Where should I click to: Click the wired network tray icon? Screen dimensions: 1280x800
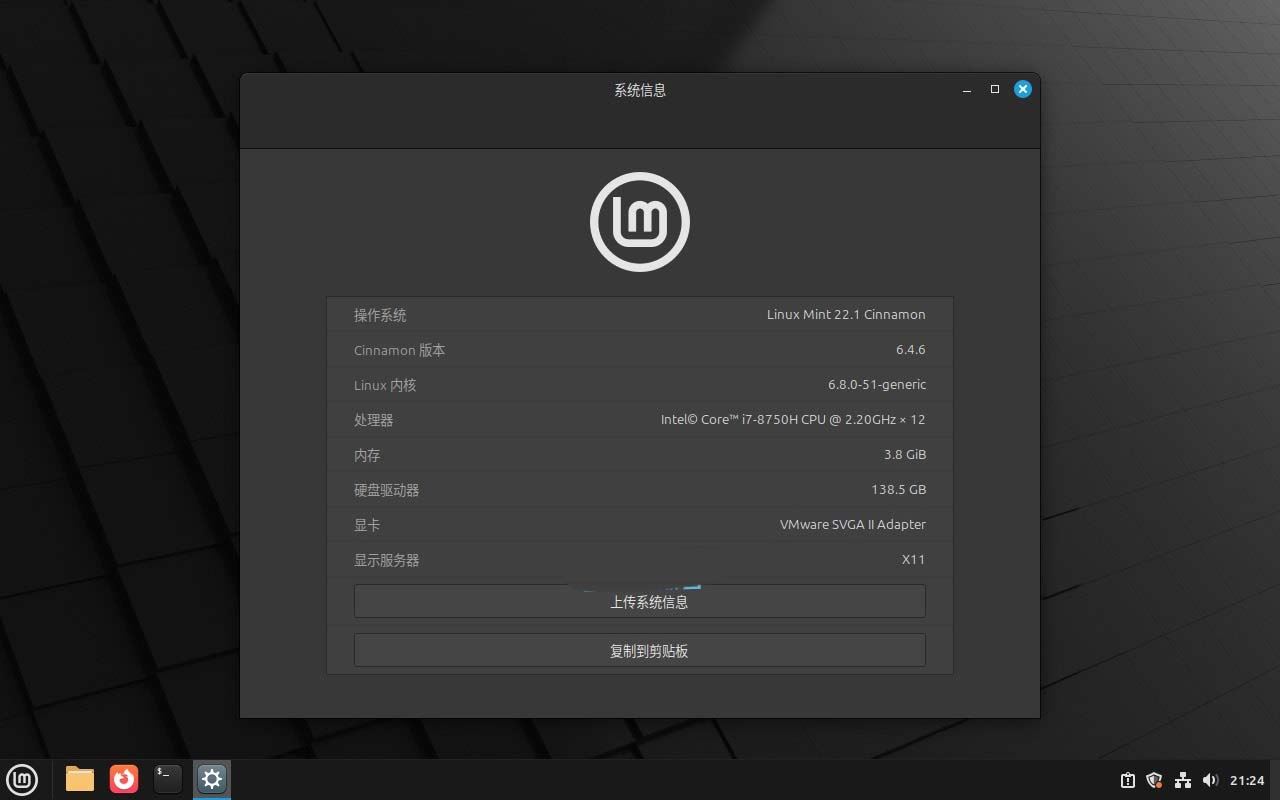[x=1182, y=780]
